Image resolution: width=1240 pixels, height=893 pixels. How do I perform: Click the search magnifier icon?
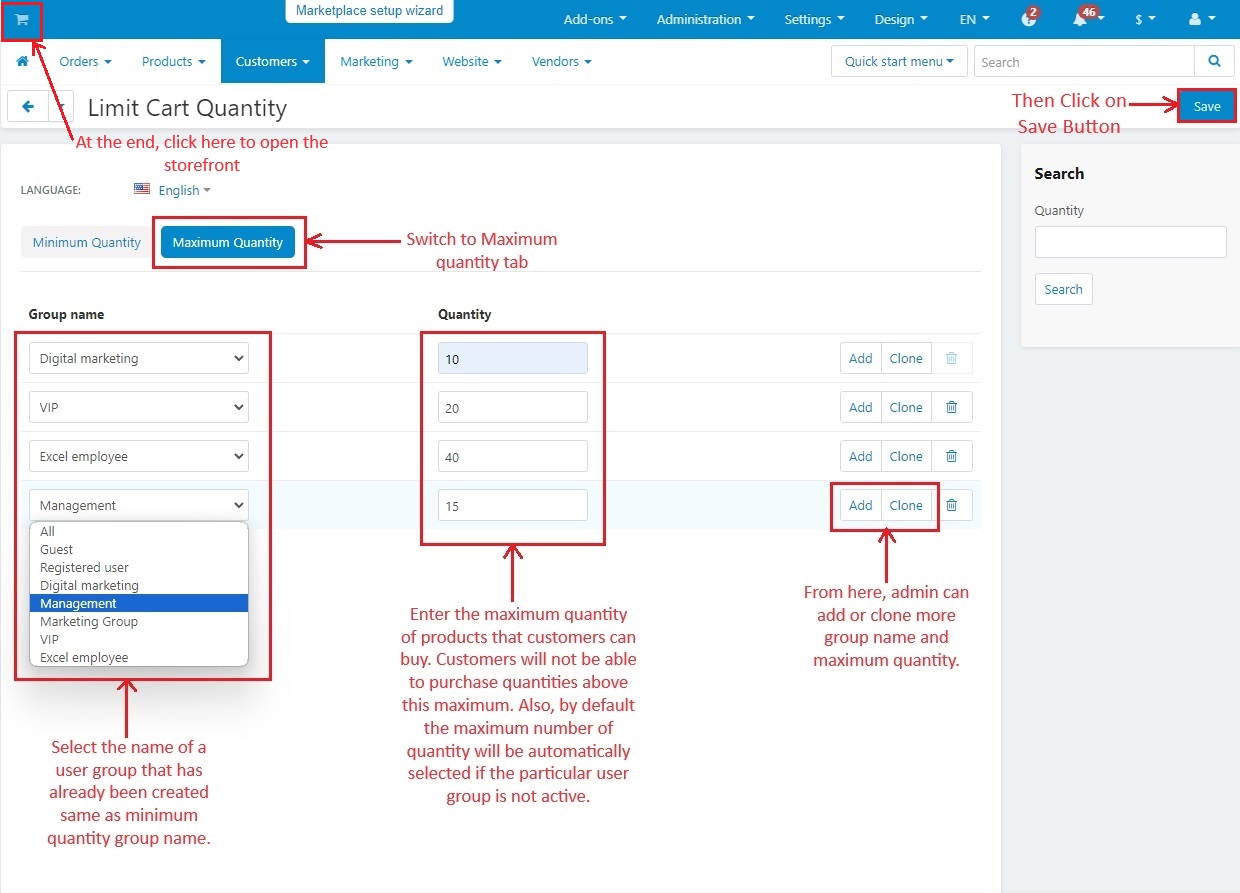coord(1214,61)
